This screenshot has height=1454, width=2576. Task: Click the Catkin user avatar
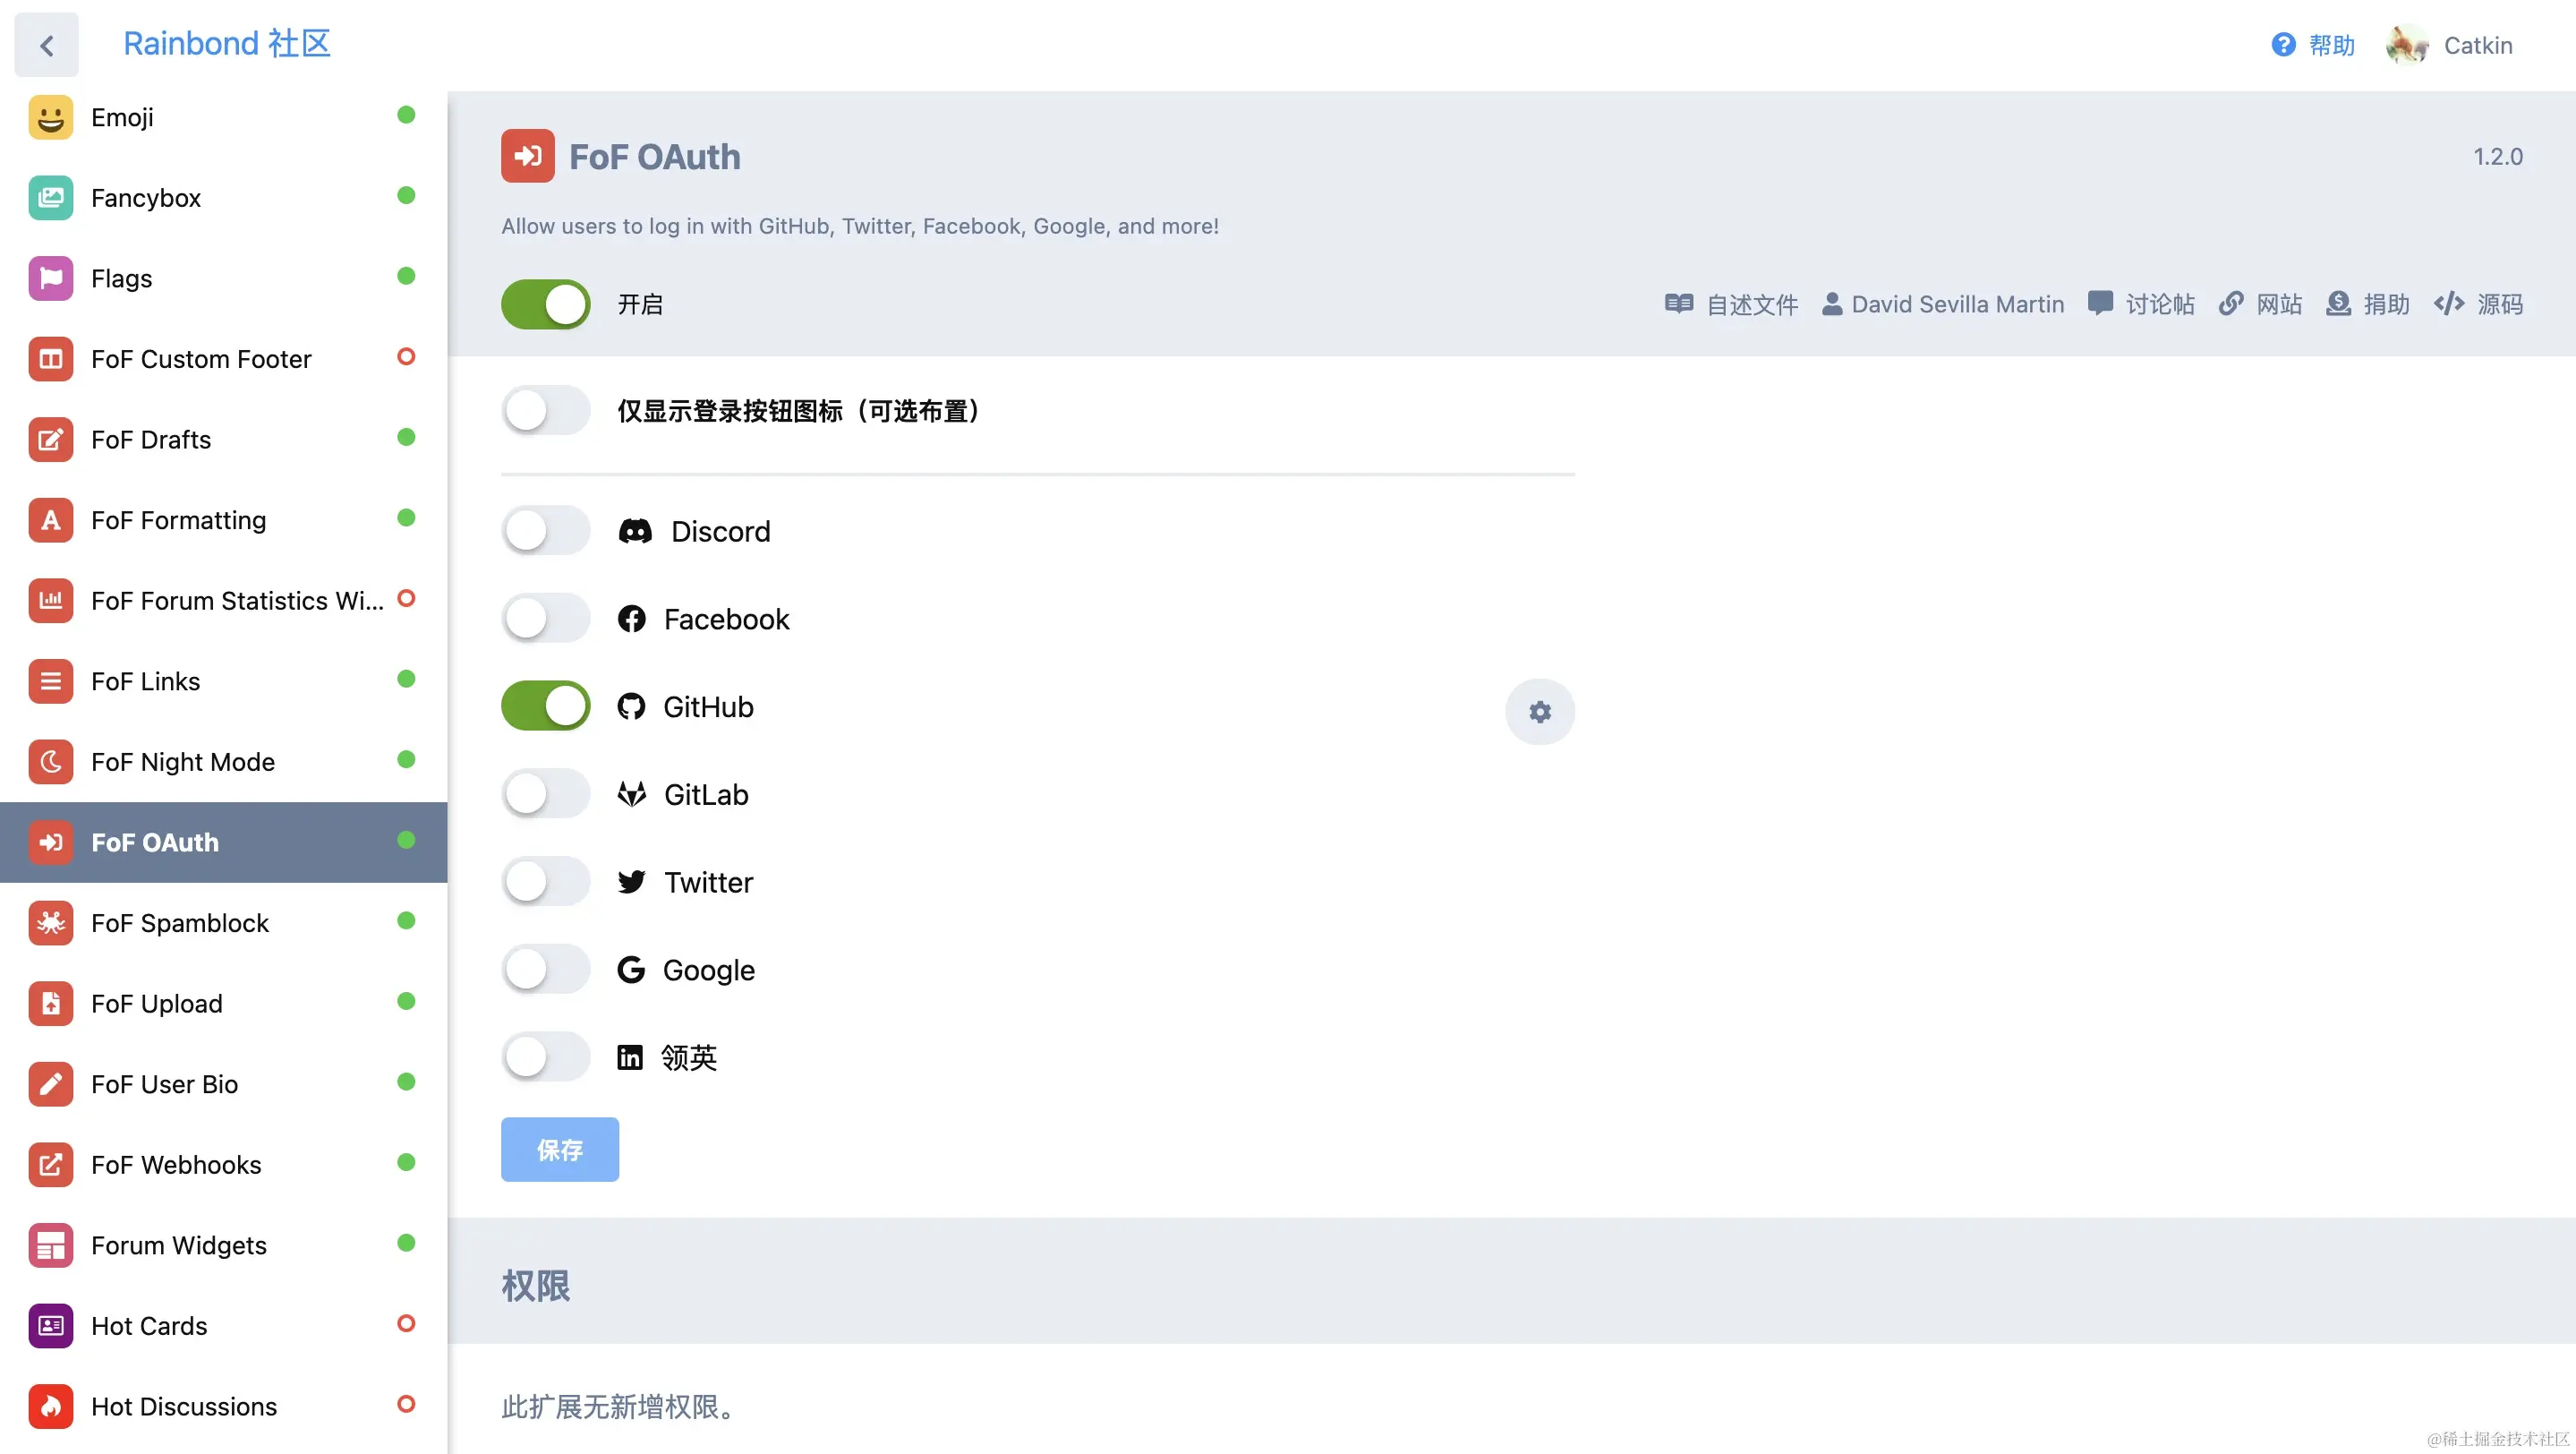click(x=2407, y=45)
